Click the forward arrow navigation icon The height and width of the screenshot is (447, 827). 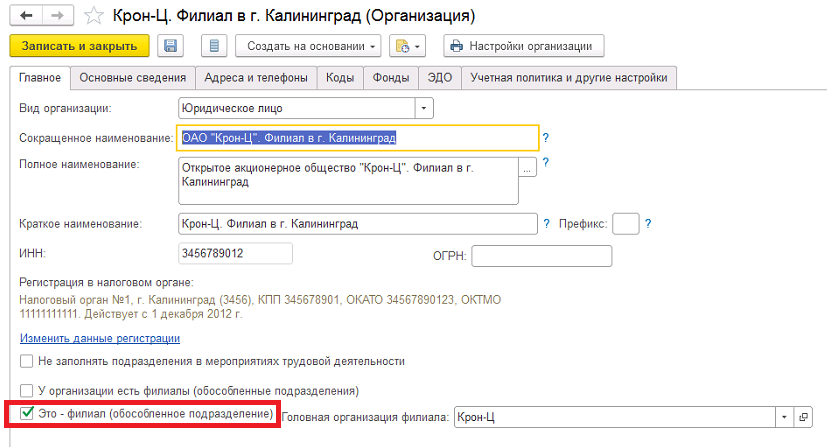(x=57, y=16)
